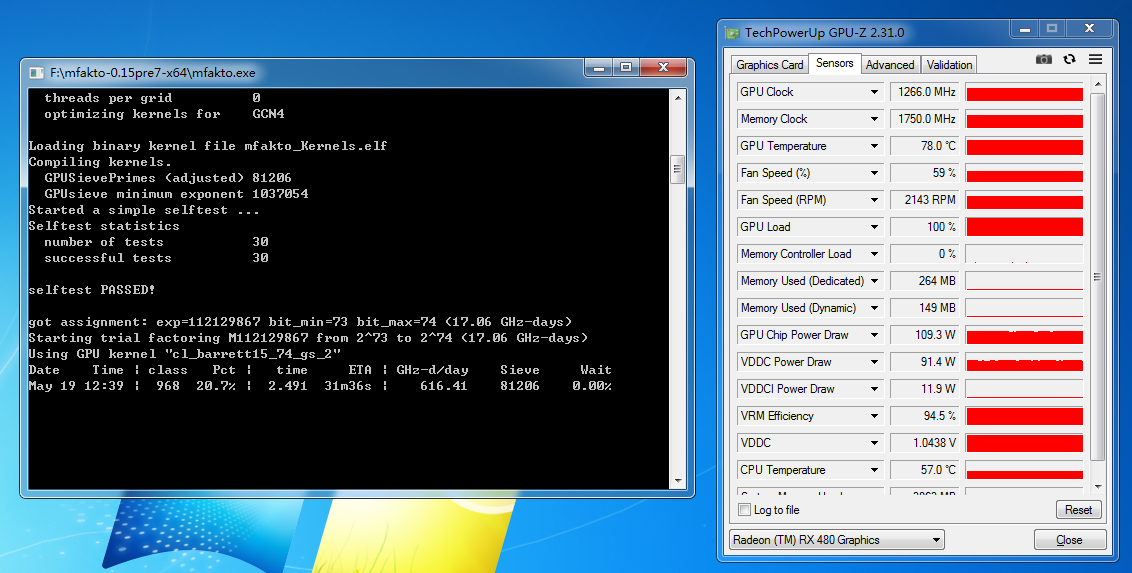This screenshot has width=1132, height=573.
Task: Click the mfakto console scrollbar thumb
Action: tap(677, 170)
